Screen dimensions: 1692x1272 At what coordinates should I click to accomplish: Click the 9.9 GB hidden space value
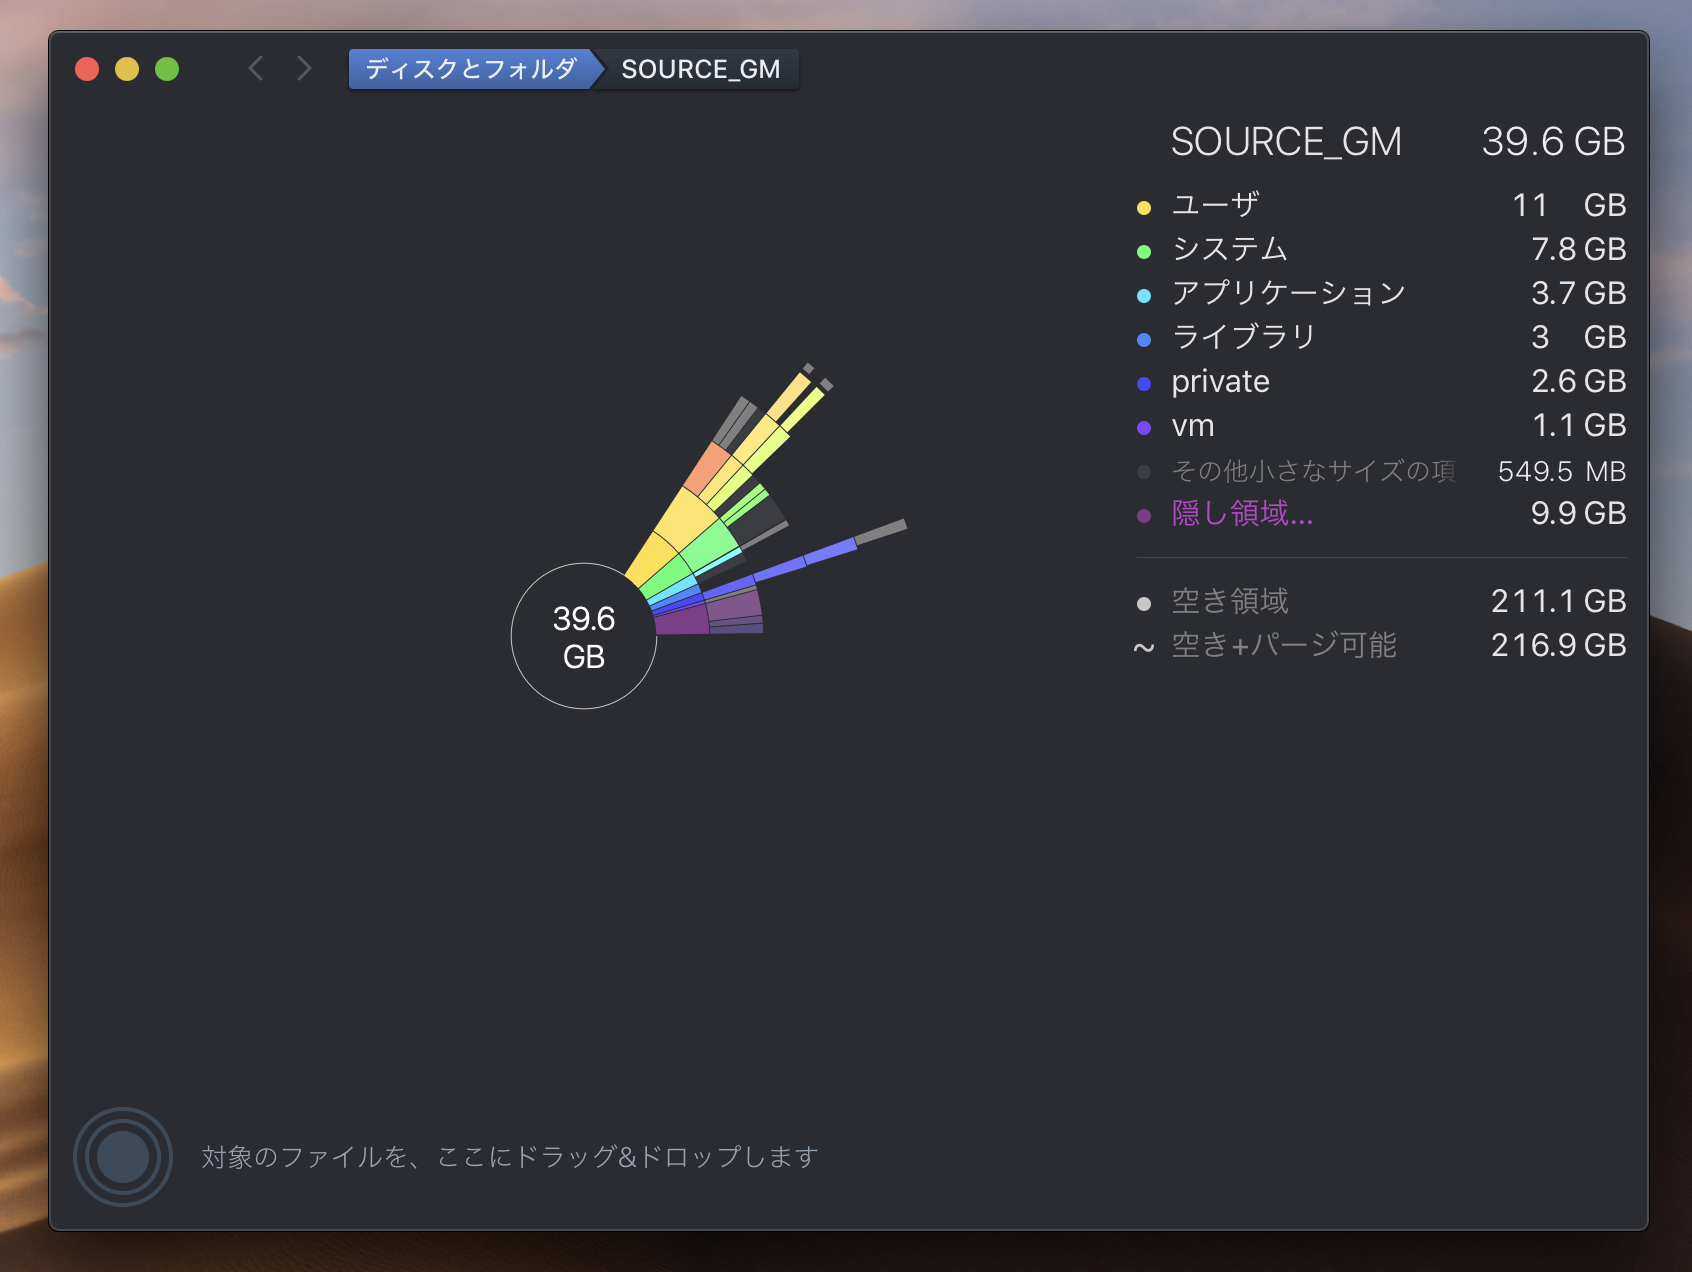(1579, 513)
